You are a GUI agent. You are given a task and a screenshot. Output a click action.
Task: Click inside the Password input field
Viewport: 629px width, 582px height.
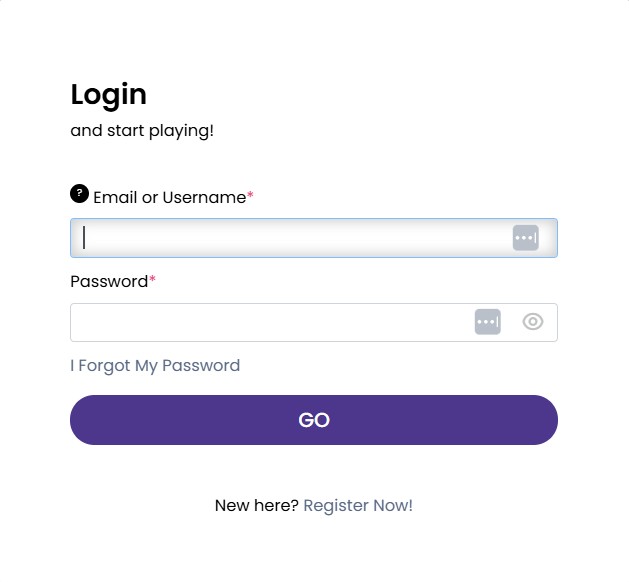coord(314,322)
